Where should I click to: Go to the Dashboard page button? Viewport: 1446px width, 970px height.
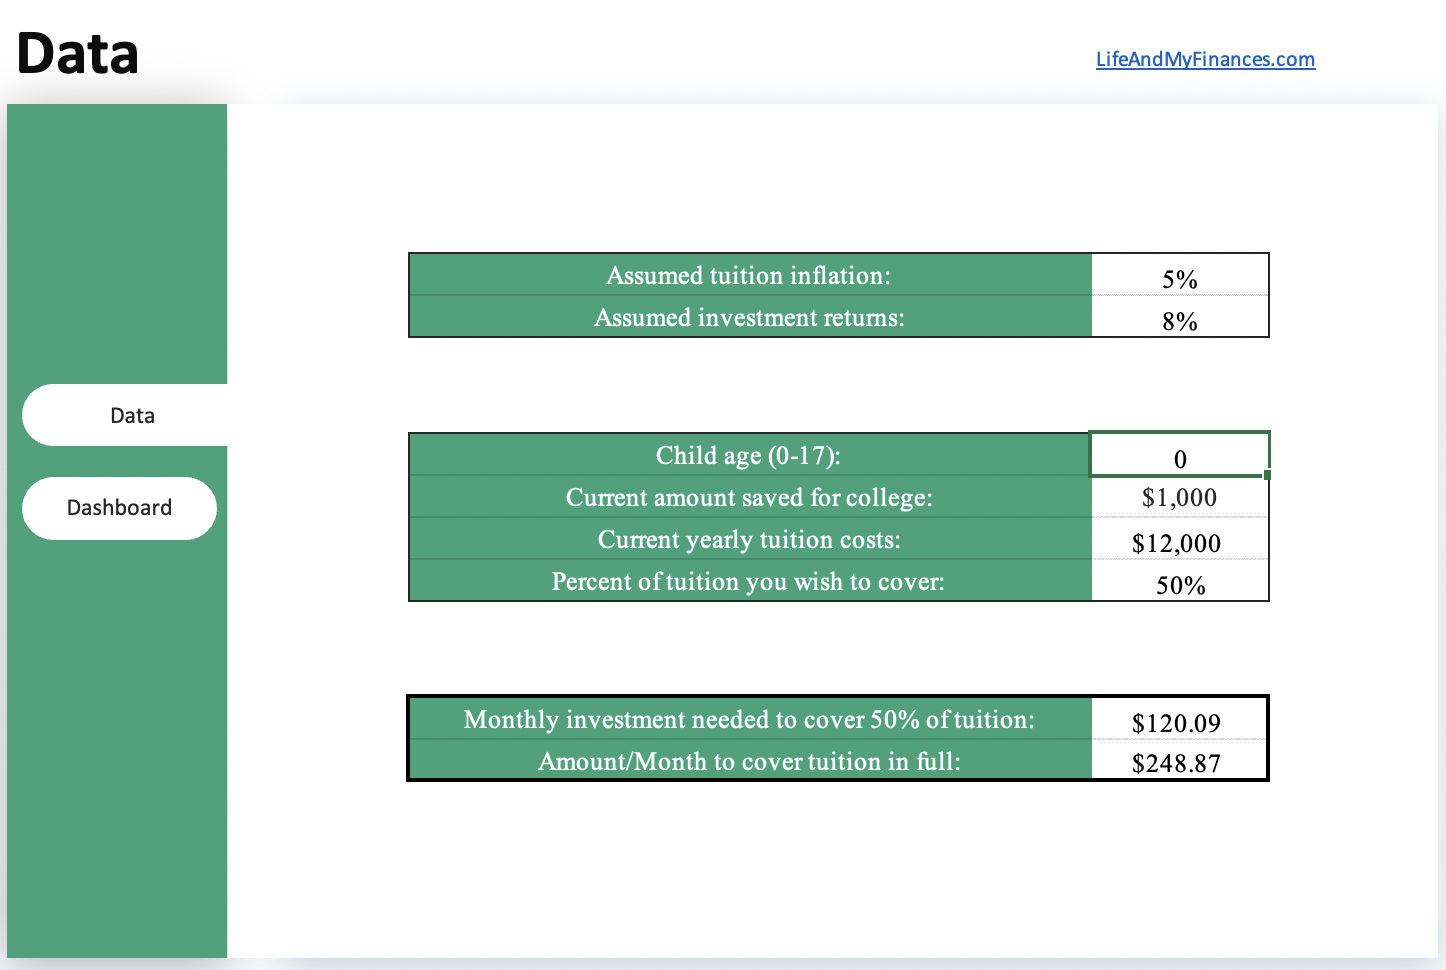[119, 508]
